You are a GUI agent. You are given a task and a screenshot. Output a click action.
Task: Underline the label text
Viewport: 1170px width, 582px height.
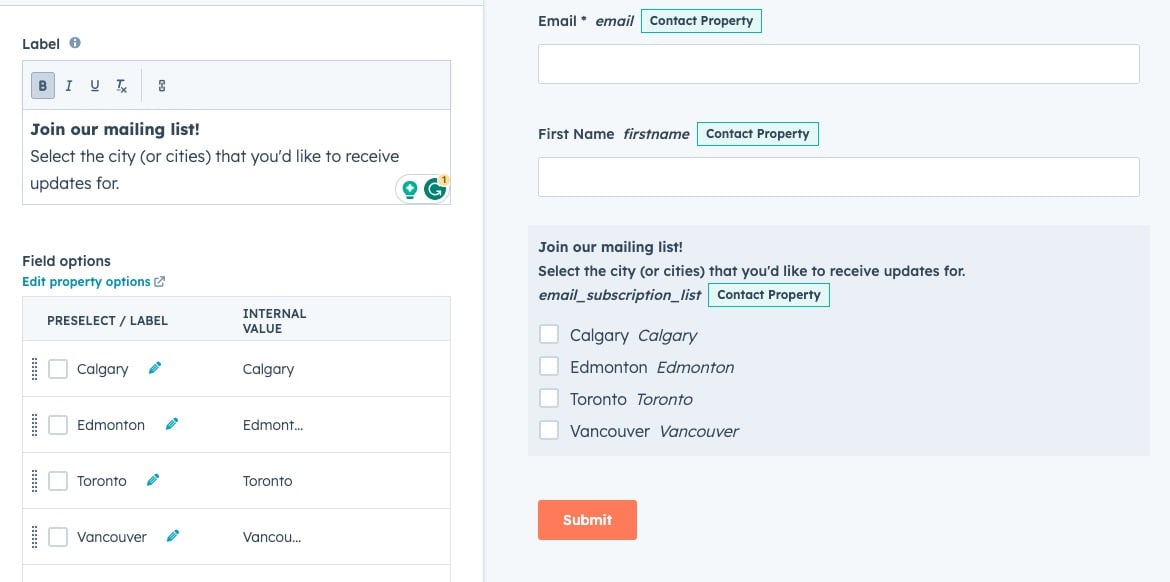click(94, 85)
